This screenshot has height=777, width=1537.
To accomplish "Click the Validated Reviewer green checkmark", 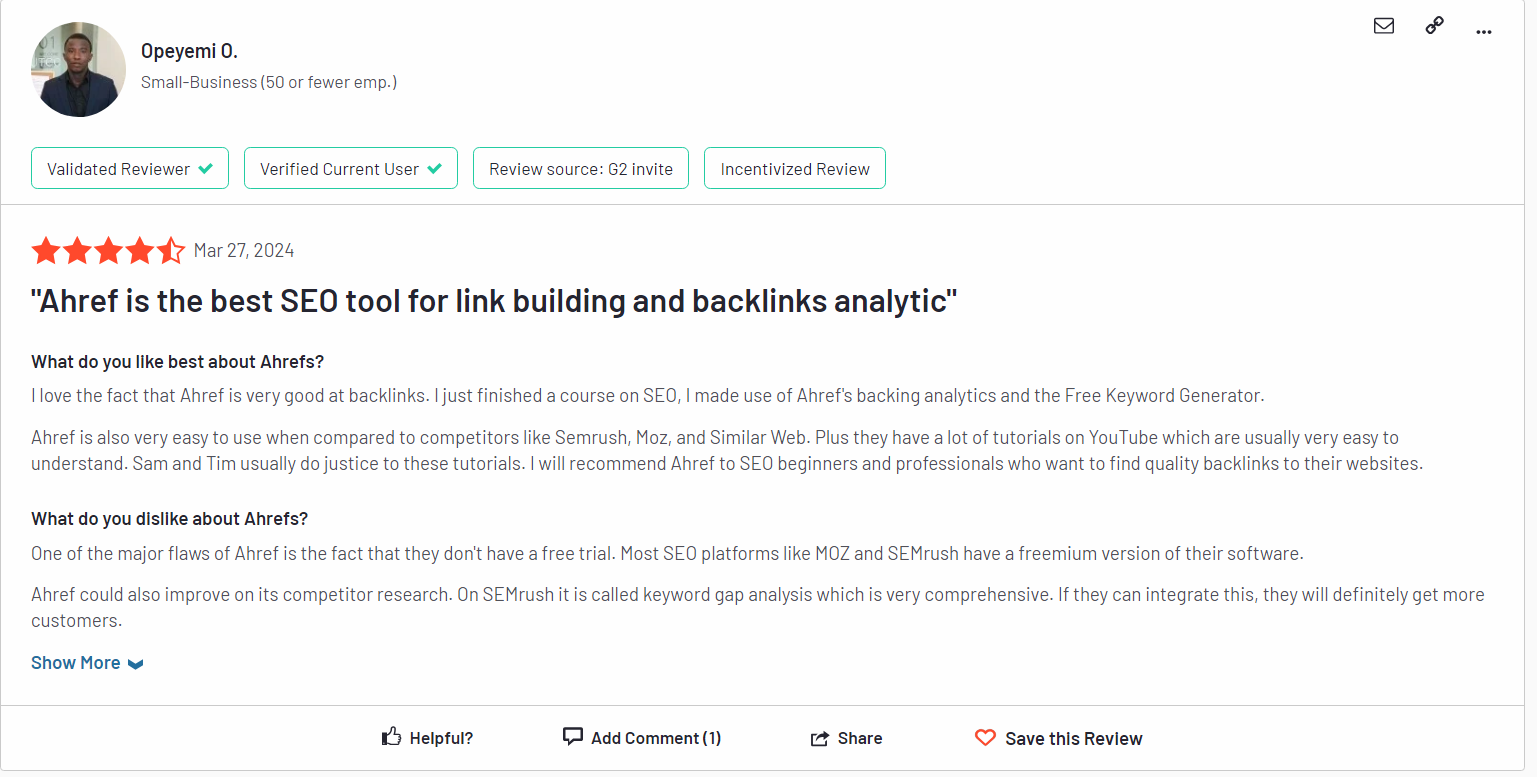I will [x=205, y=169].
